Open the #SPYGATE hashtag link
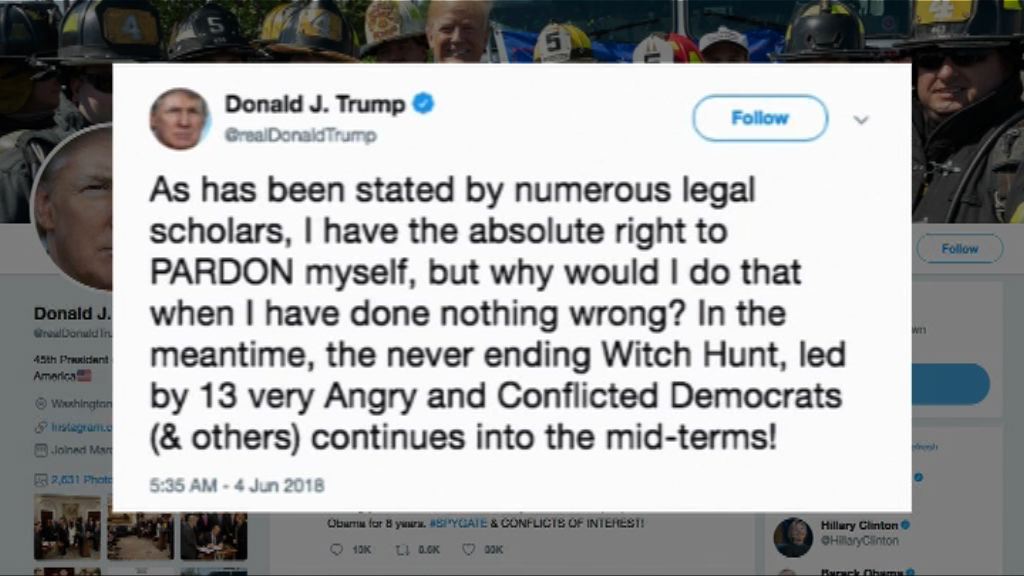The height and width of the screenshot is (576, 1024). coord(458,523)
